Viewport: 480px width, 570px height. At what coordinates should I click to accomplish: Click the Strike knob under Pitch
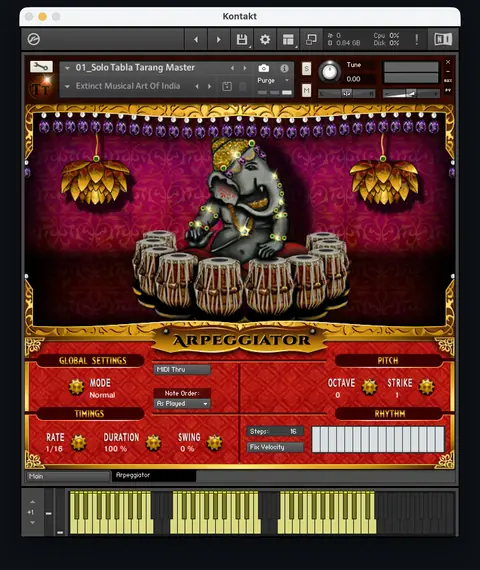[427, 387]
